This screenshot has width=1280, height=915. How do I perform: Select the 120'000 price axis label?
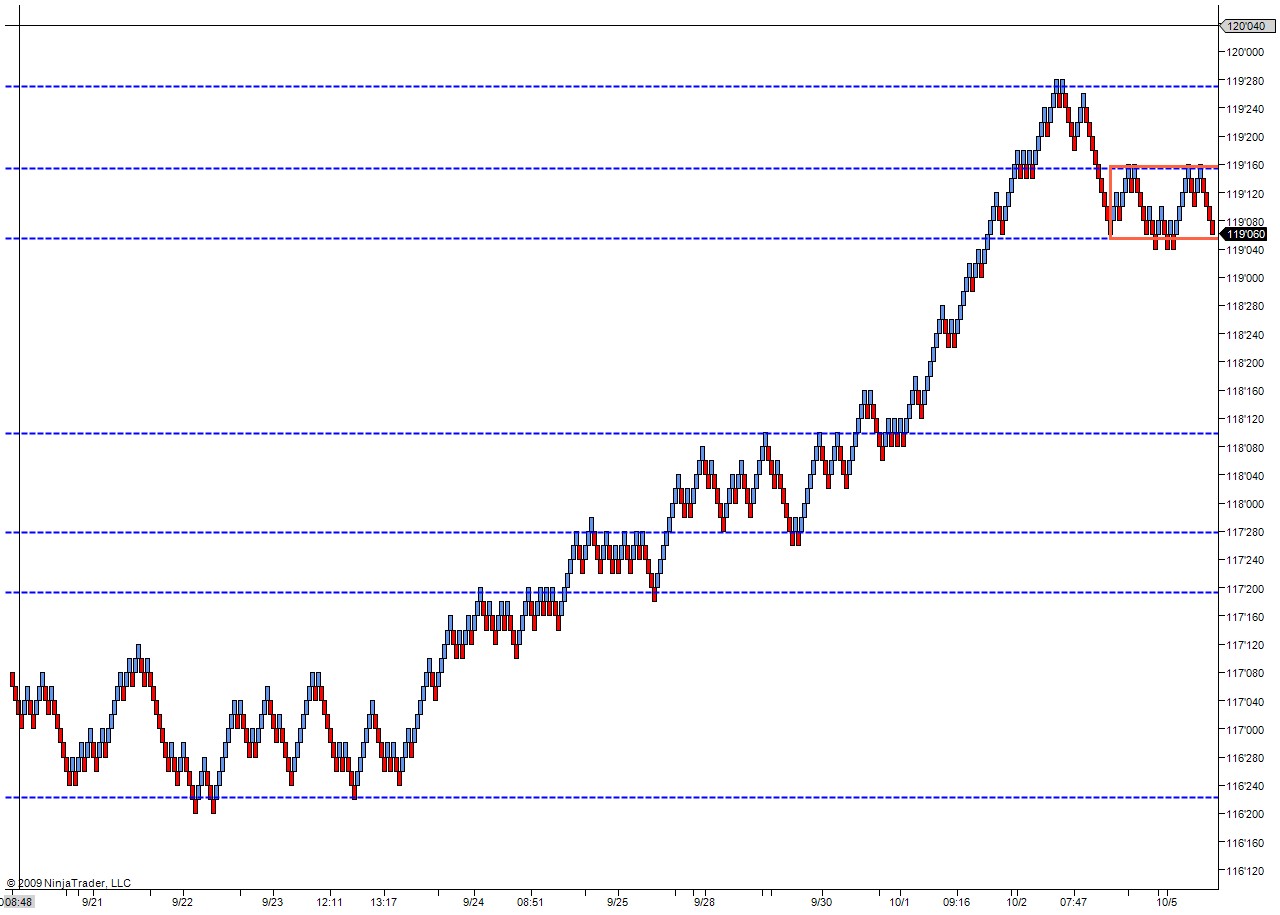tap(1247, 52)
